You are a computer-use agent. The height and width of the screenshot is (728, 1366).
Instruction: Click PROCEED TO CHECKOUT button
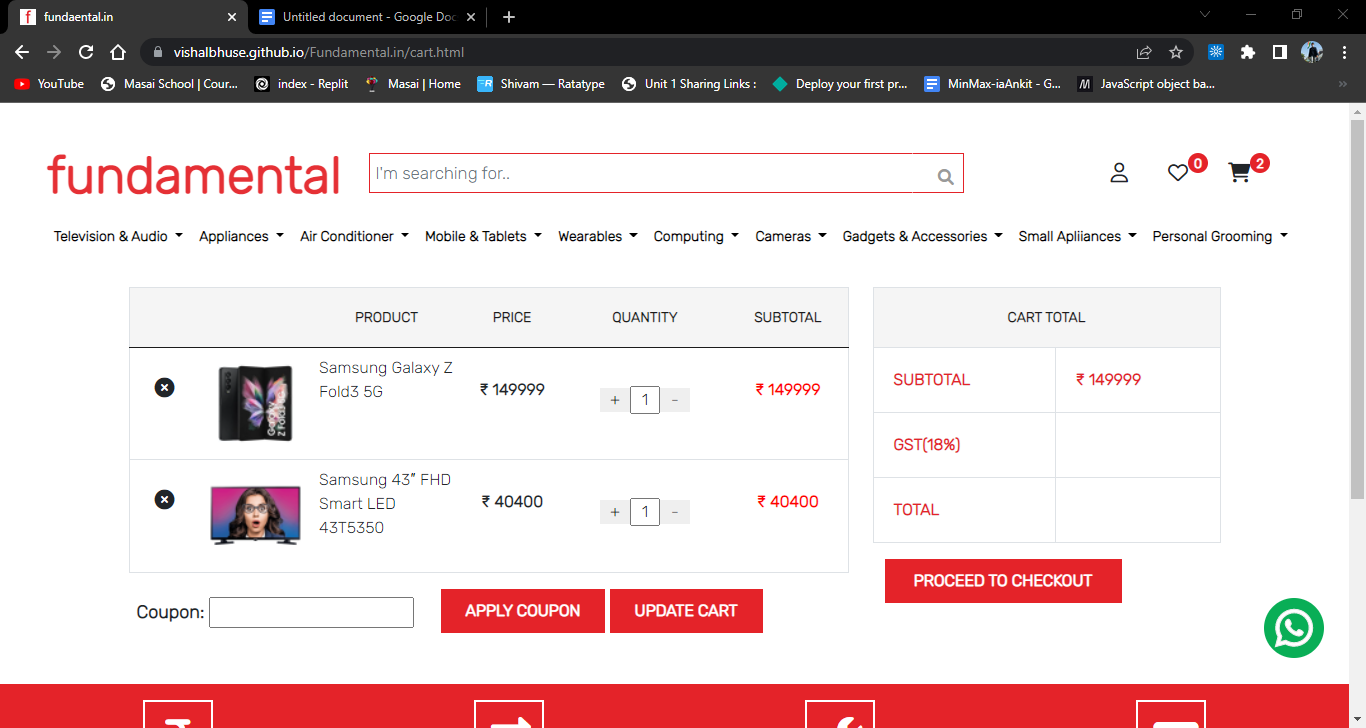(x=1003, y=581)
